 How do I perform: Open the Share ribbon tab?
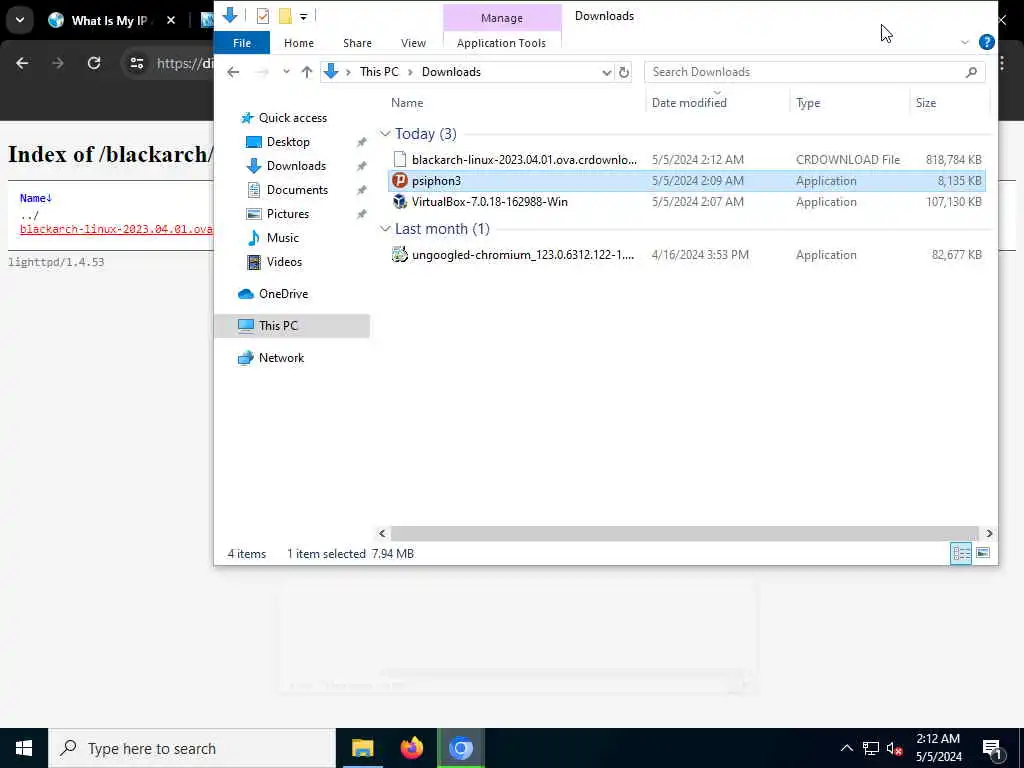(357, 43)
